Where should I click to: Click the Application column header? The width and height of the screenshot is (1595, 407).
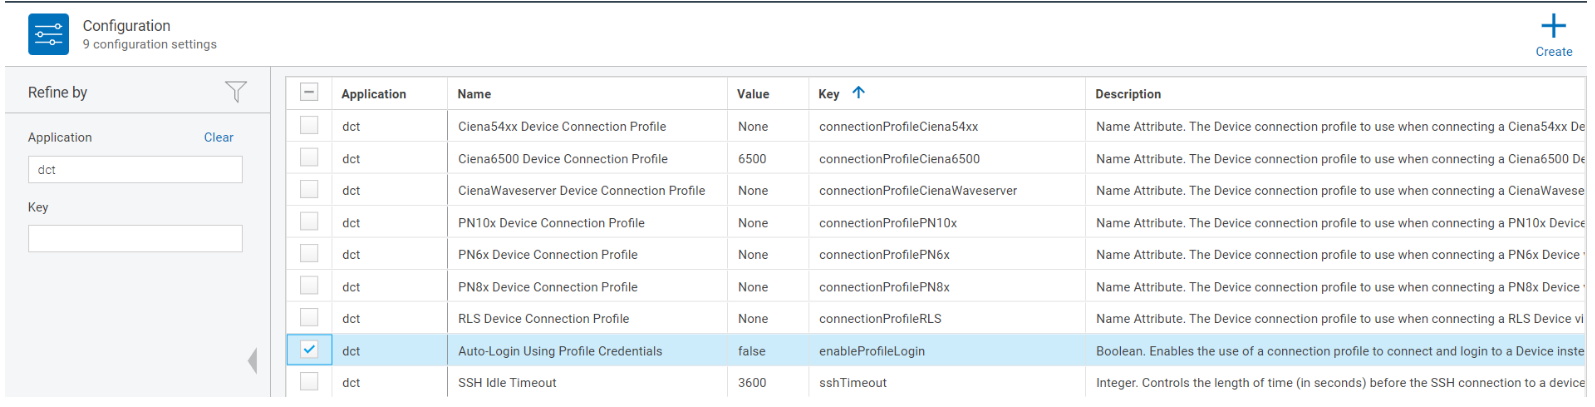click(374, 94)
